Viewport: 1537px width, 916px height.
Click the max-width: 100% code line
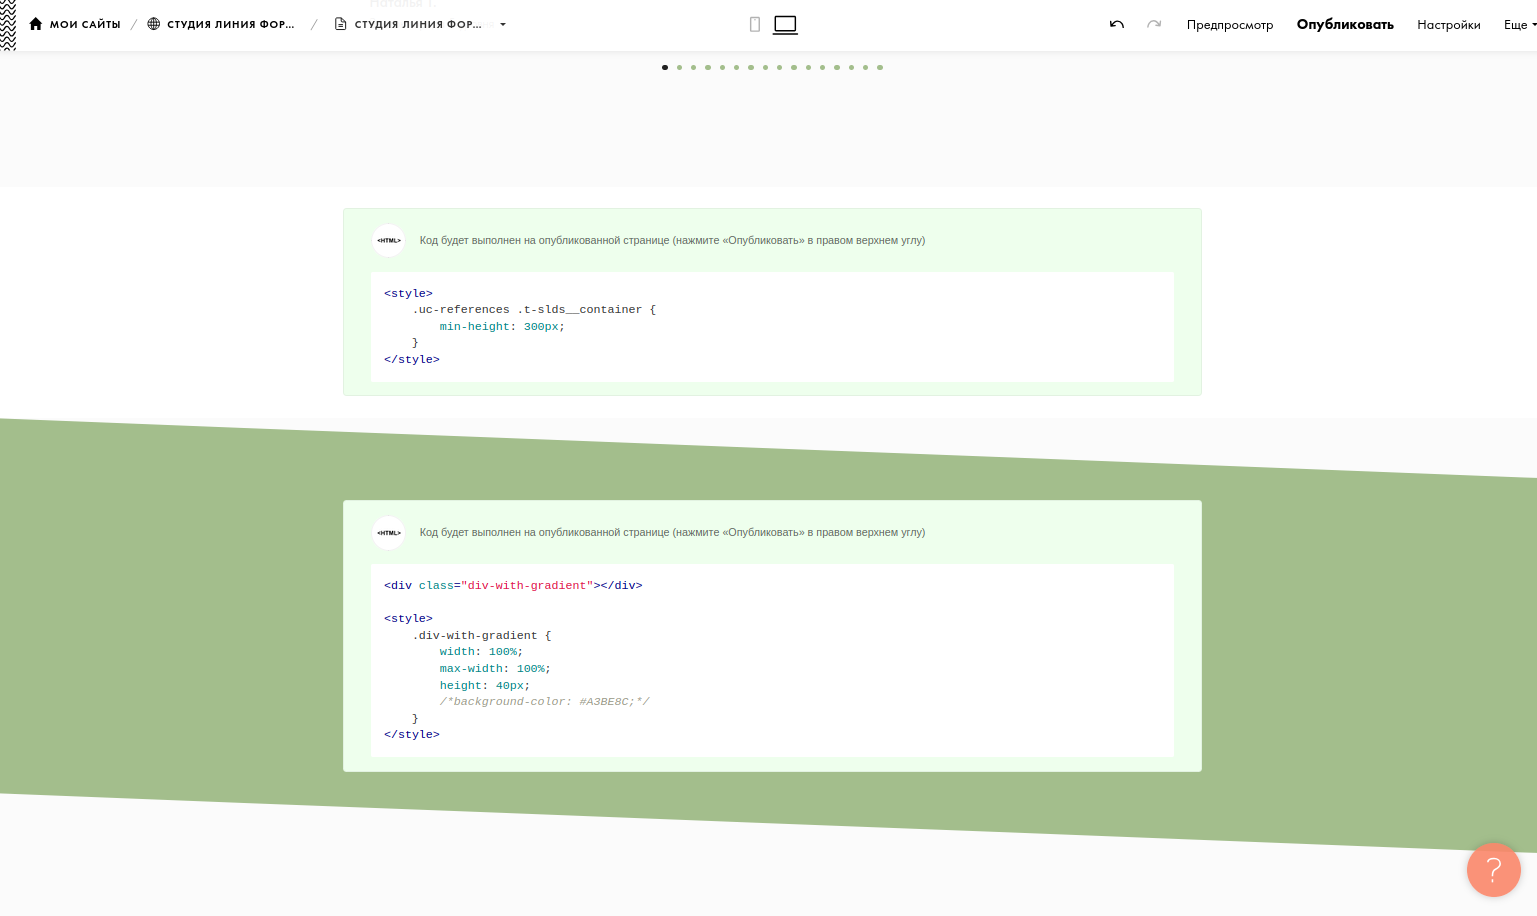coord(495,669)
